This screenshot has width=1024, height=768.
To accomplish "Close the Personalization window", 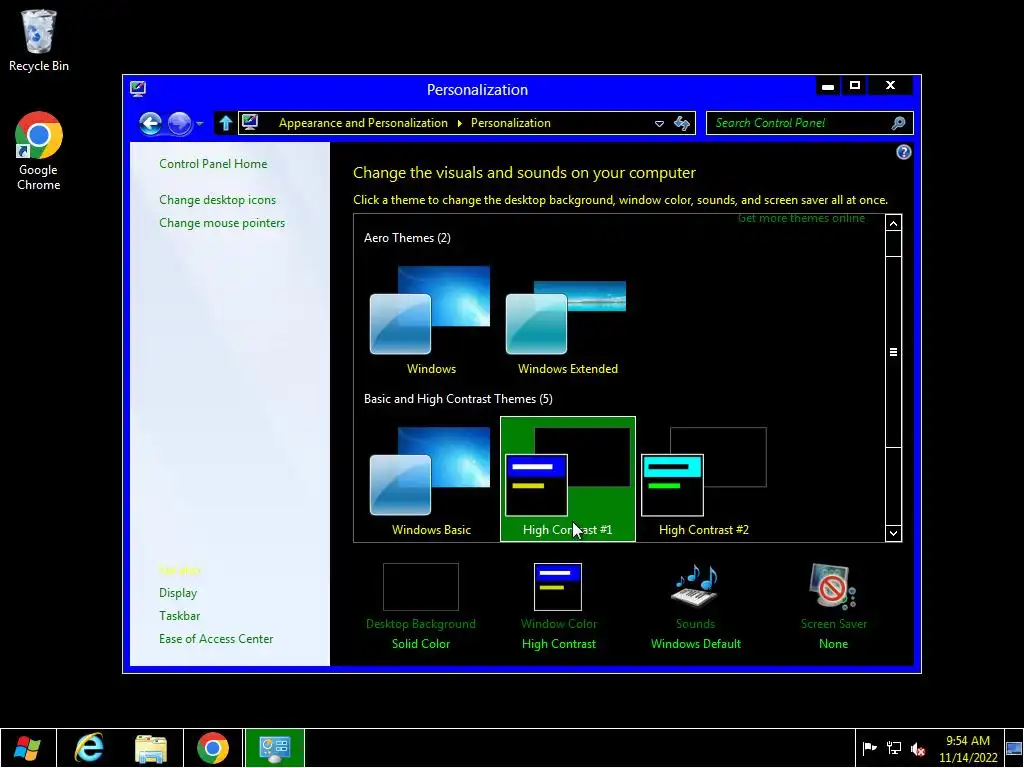I will 890,86.
